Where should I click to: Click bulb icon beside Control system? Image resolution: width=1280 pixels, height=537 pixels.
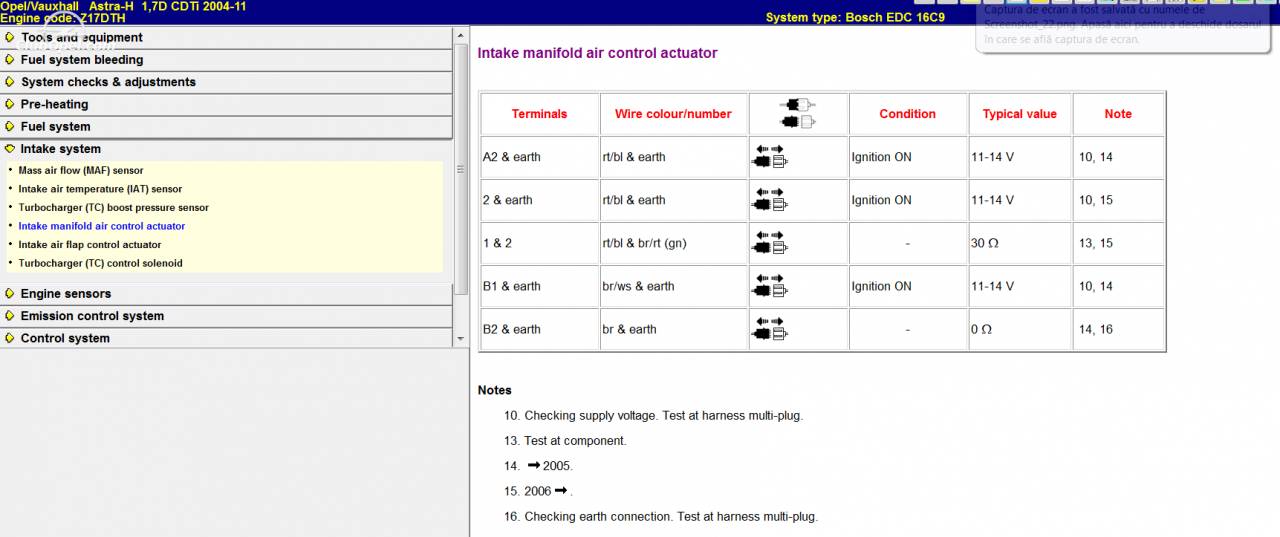(x=10, y=338)
